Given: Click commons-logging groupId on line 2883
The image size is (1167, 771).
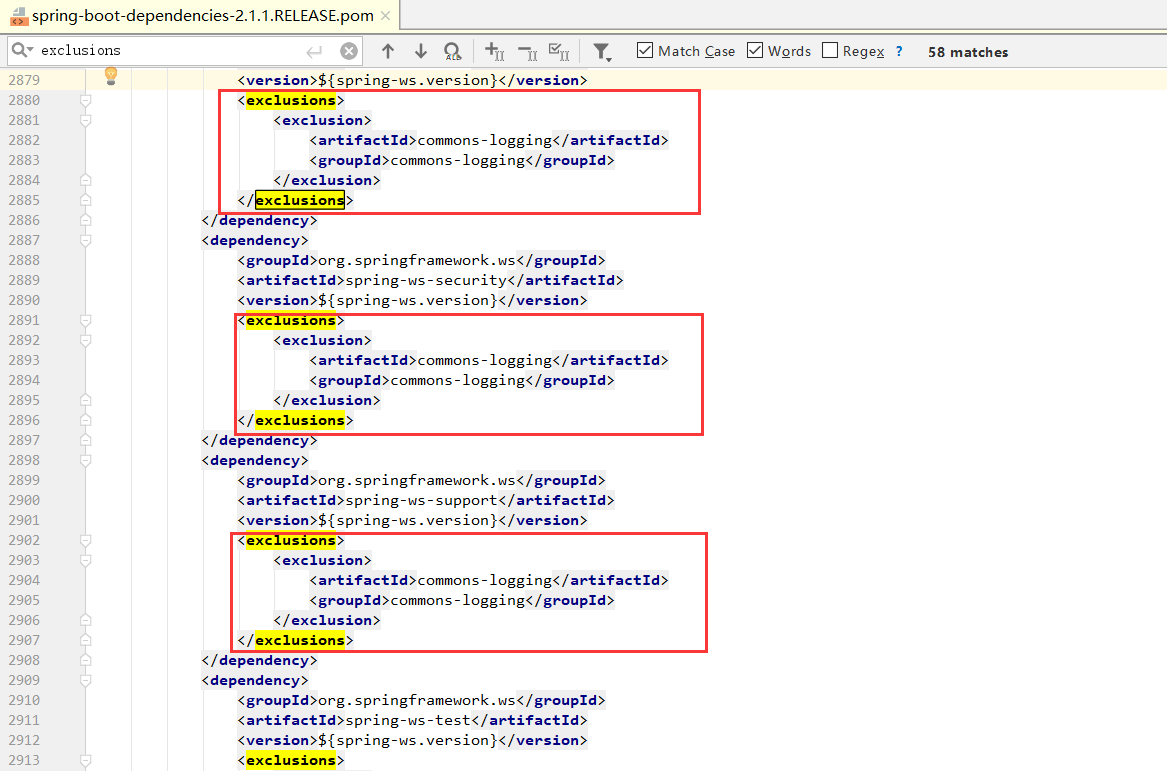Looking at the screenshot, I should click(x=458, y=161).
